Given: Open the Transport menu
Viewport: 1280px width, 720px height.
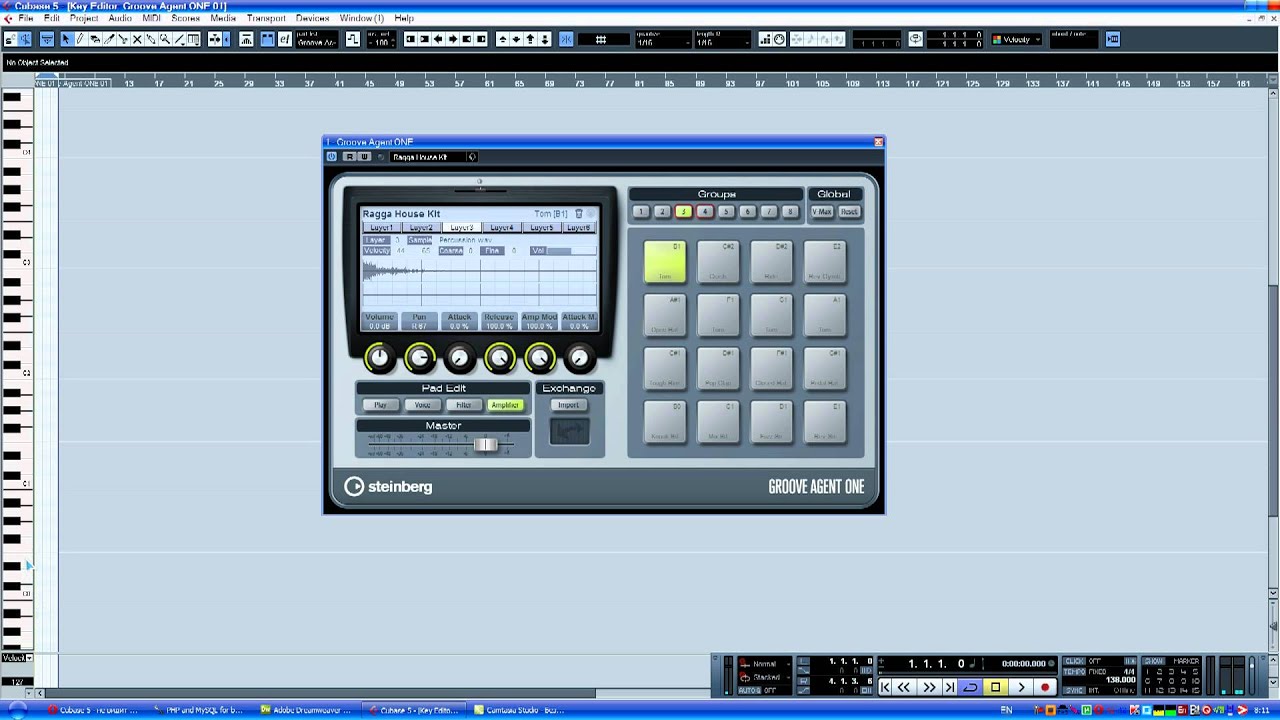Looking at the screenshot, I should click(x=266, y=18).
